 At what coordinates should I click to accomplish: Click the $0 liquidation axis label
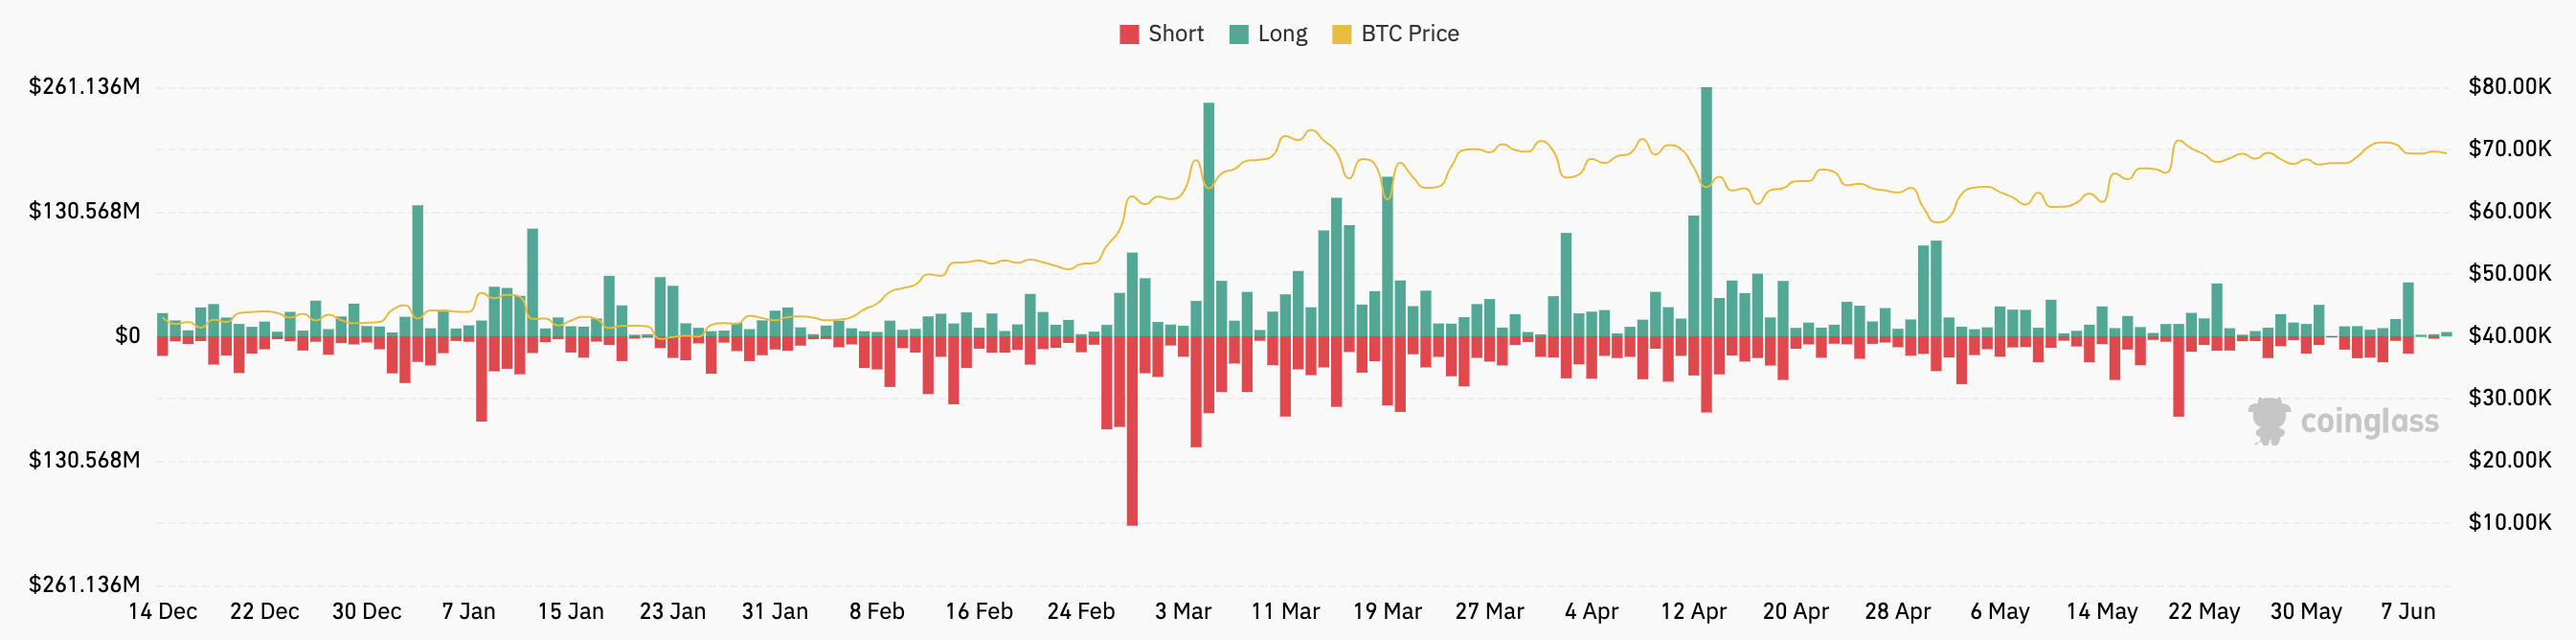pyautogui.click(x=127, y=336)
